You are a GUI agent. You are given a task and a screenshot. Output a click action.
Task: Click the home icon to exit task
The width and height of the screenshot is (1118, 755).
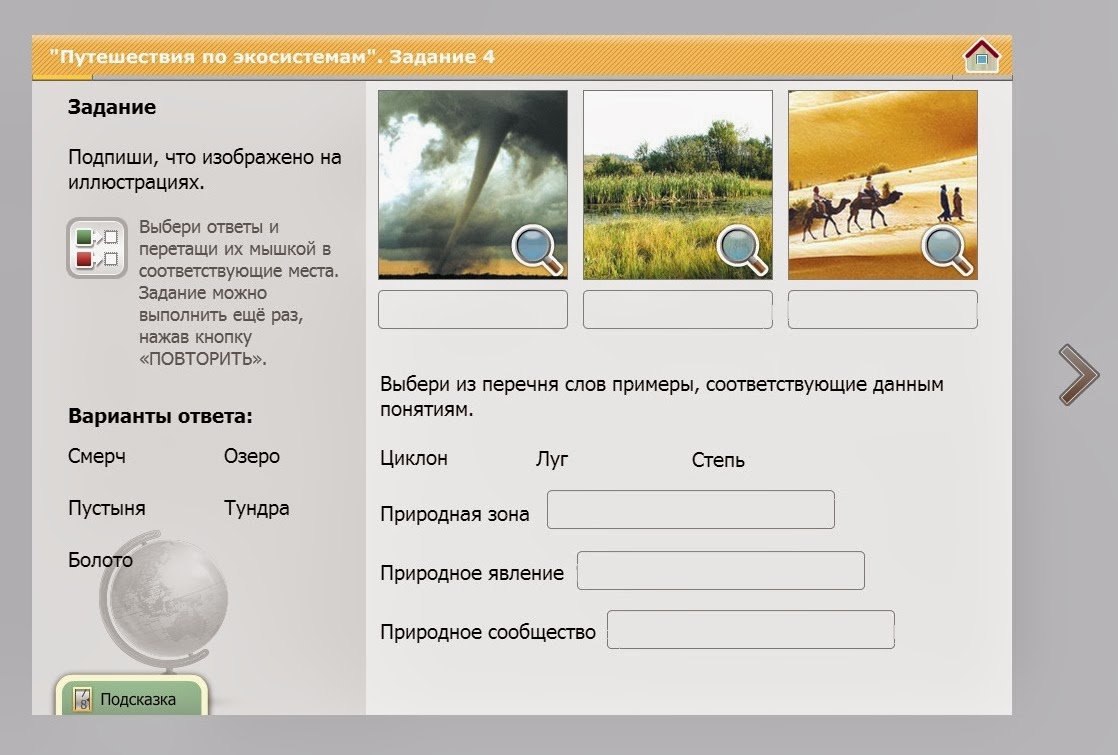(x=982, y=56)
